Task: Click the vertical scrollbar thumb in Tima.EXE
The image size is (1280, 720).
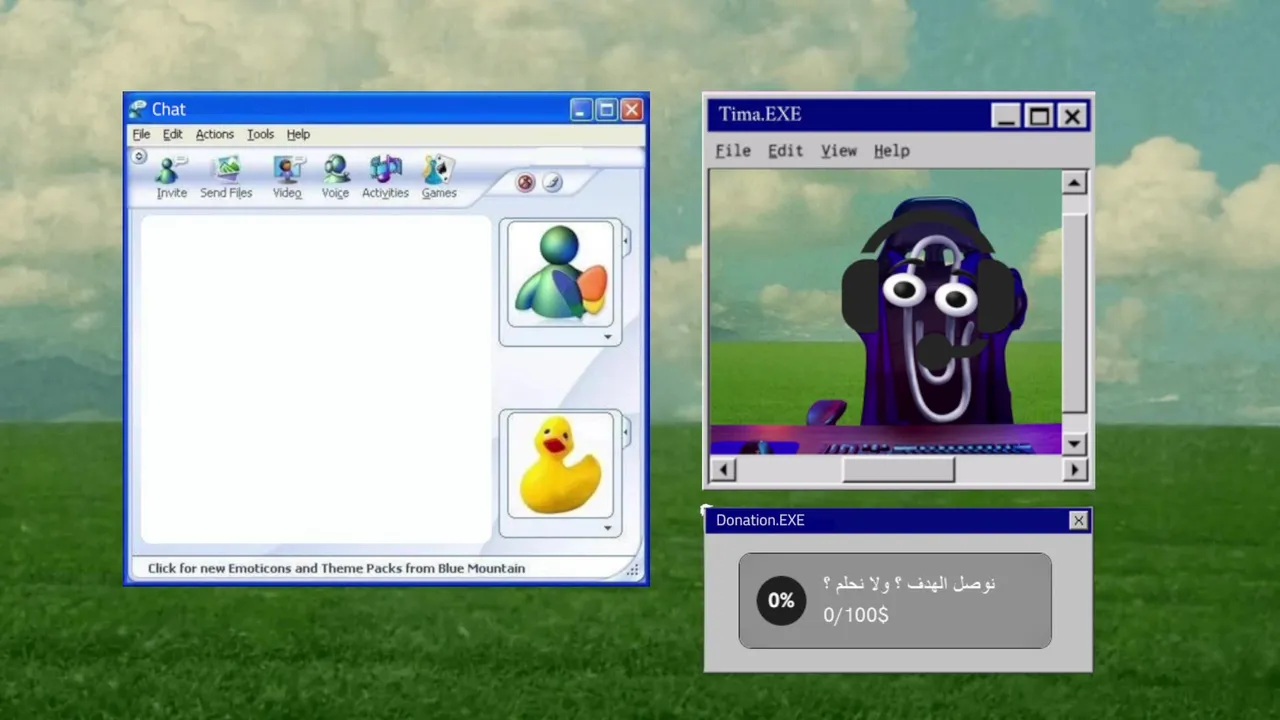Action: tap(1073, 312)
